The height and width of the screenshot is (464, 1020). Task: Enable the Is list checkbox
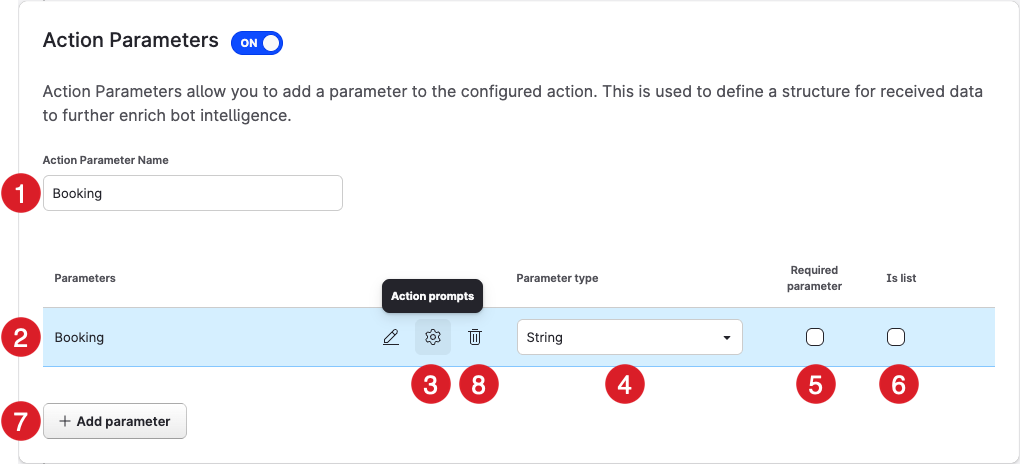(x=896, y=337)
